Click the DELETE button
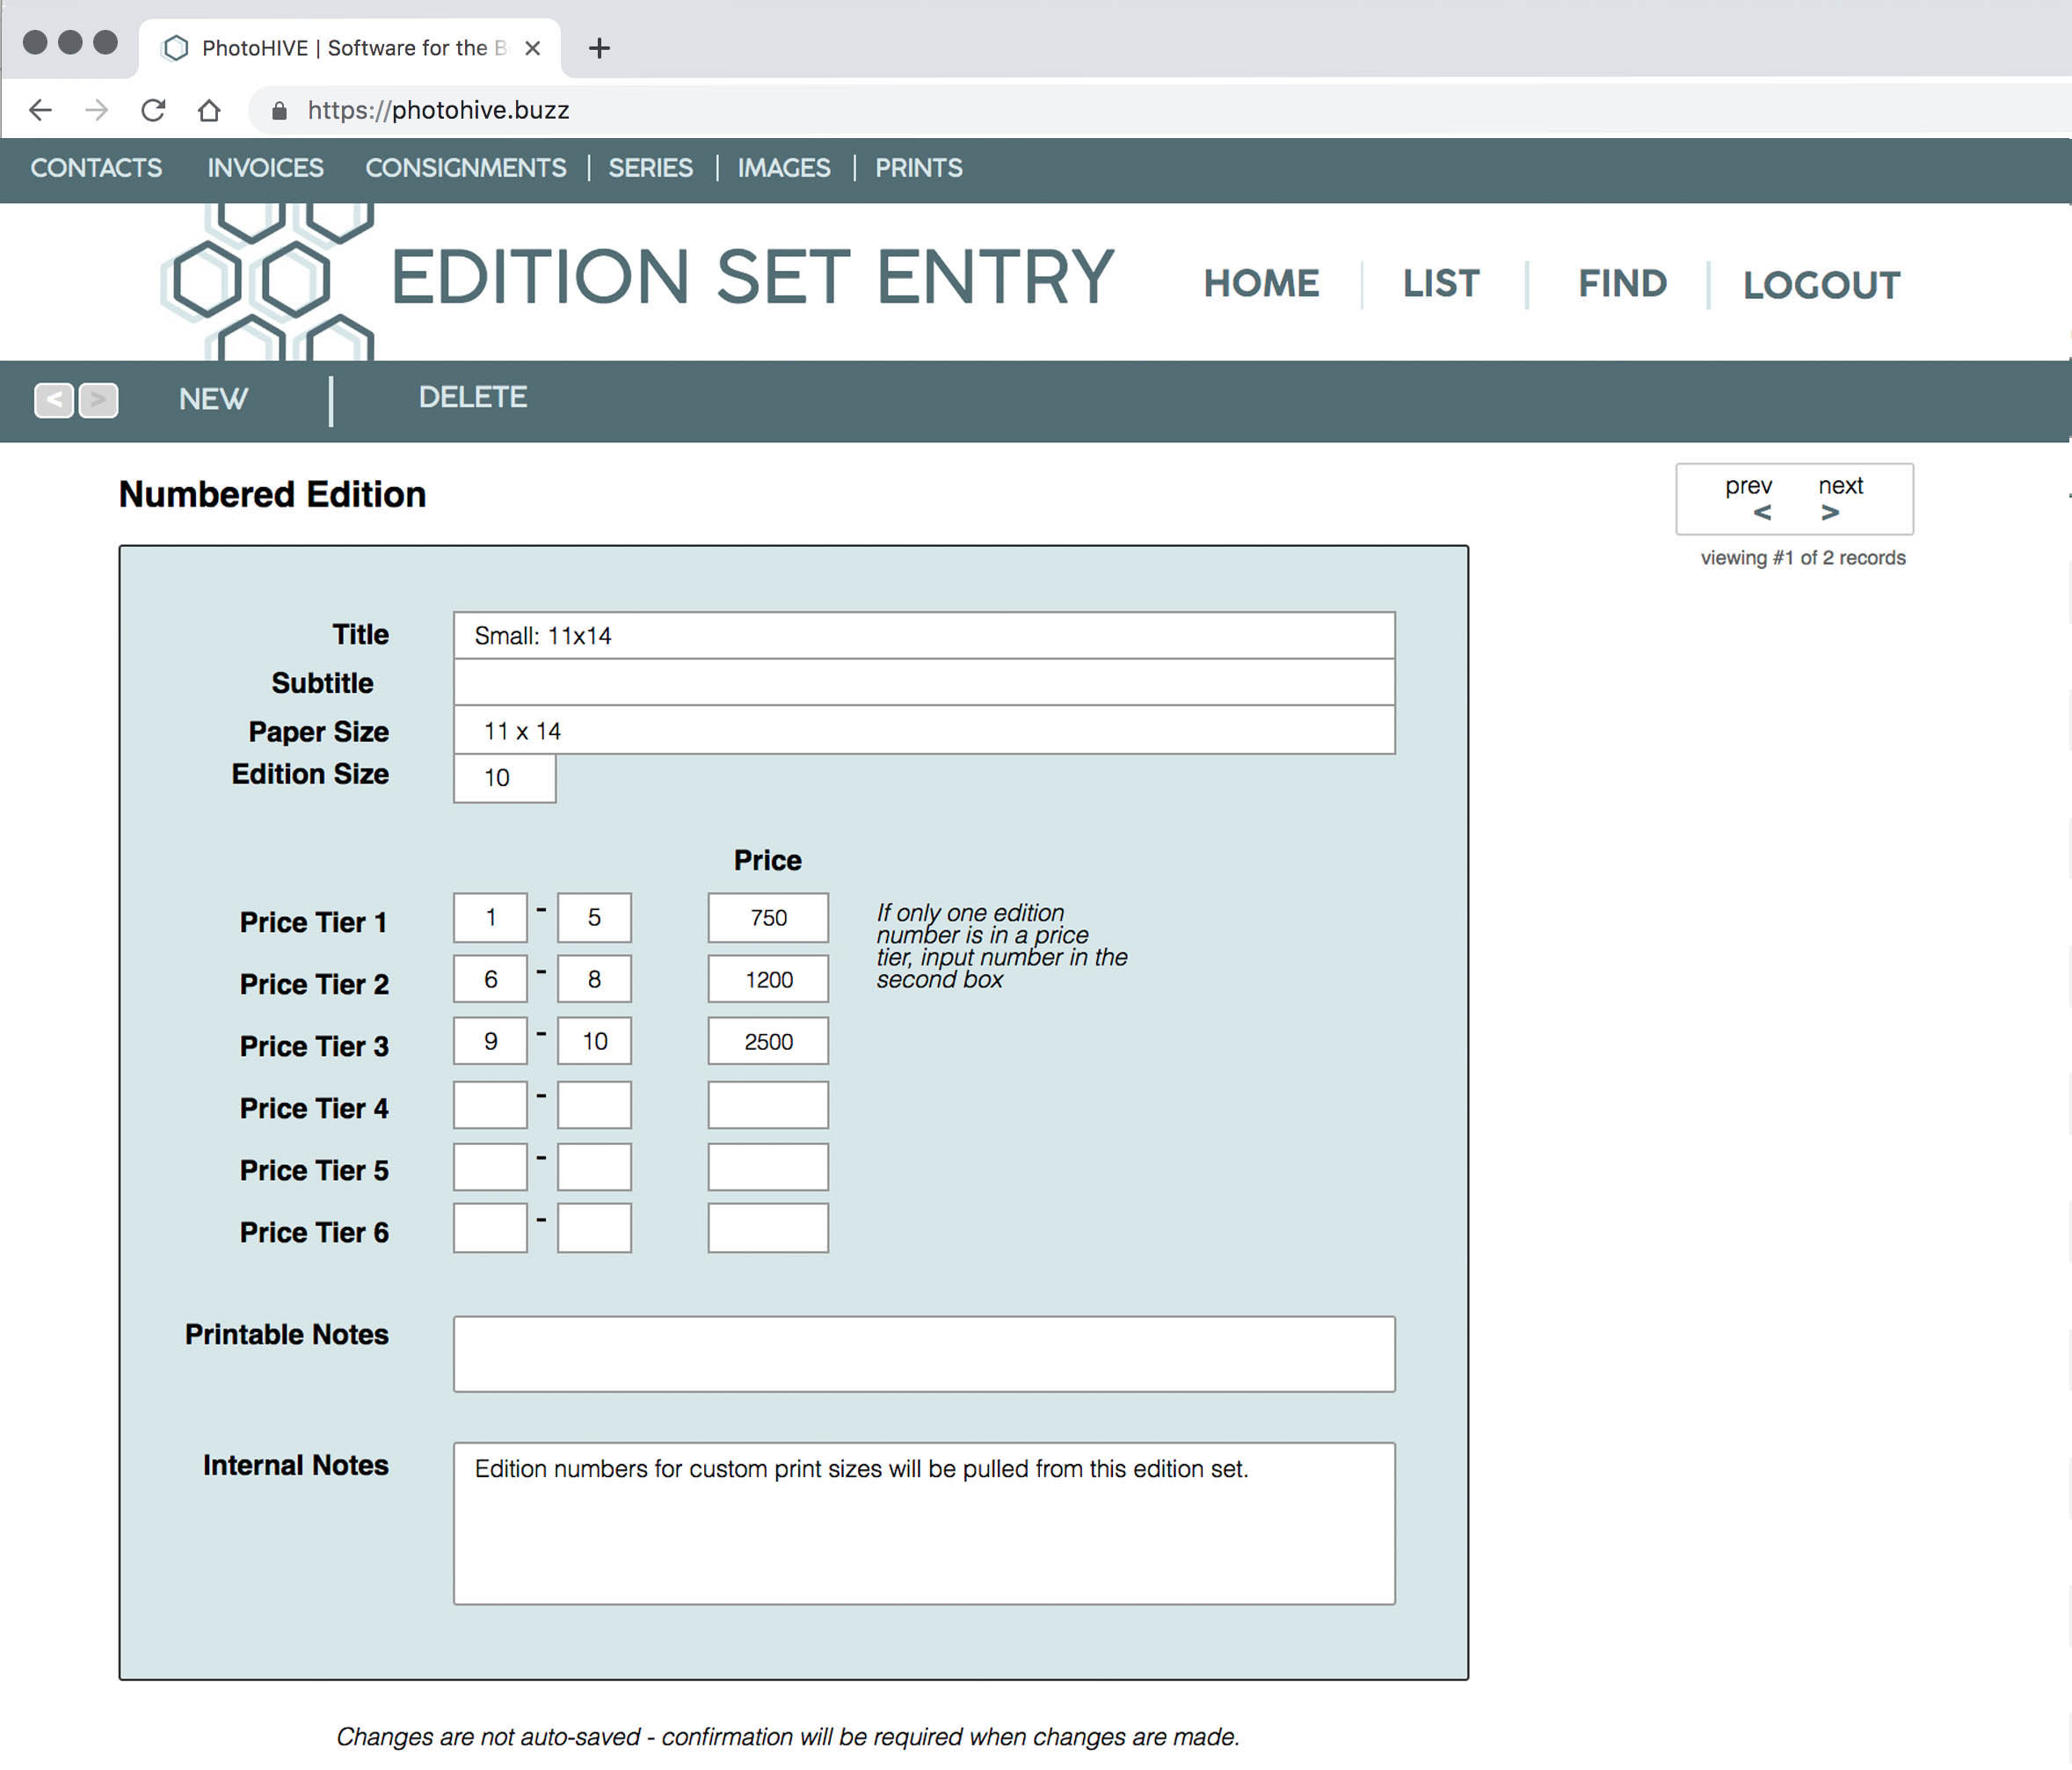Viewport: 2072px width, 1770px height. pos(472,398)
